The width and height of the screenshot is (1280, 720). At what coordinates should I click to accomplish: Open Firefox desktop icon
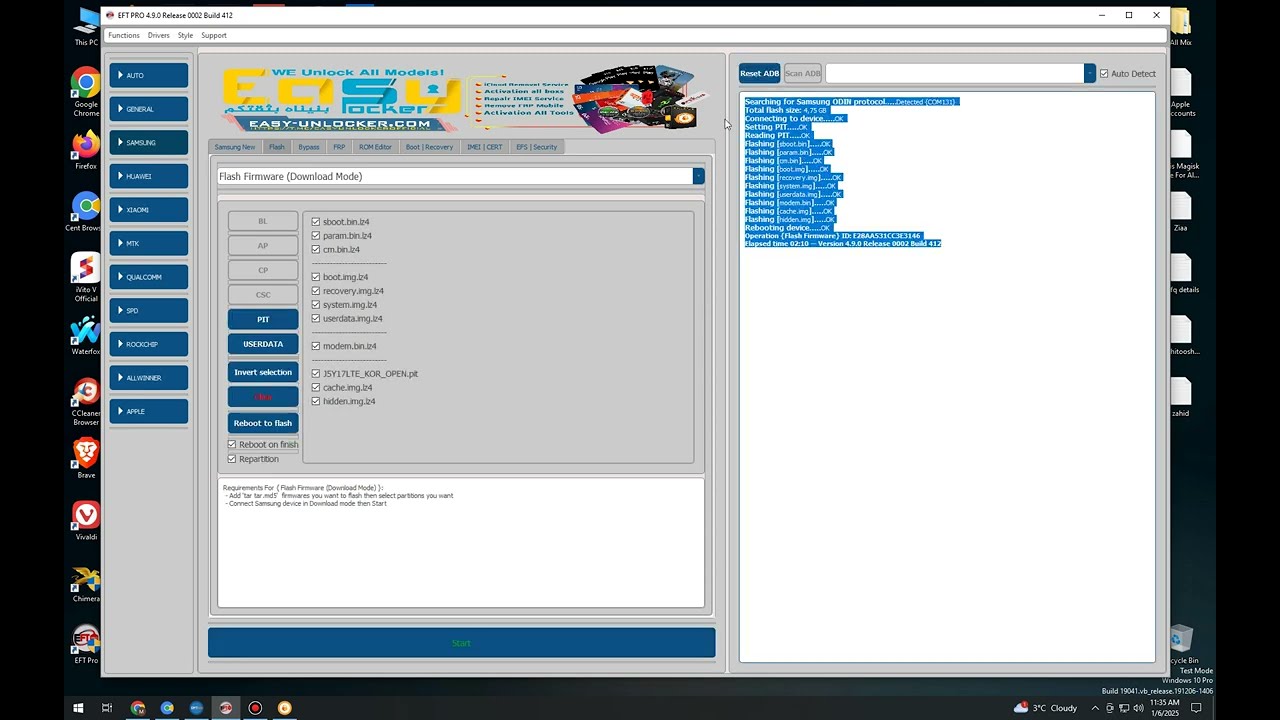click(86, 150)
